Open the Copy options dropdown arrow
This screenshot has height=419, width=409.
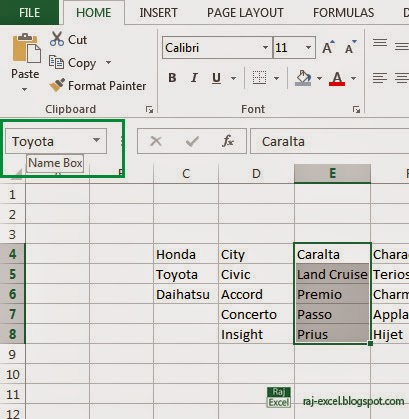(x=108, y=62)
